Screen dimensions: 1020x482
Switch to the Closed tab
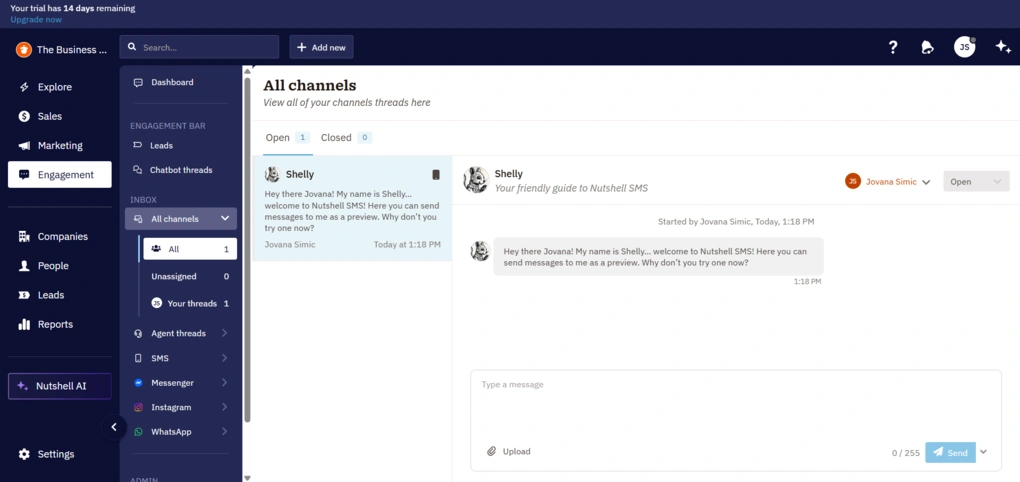pyautogui.click(x=336, y=138)
